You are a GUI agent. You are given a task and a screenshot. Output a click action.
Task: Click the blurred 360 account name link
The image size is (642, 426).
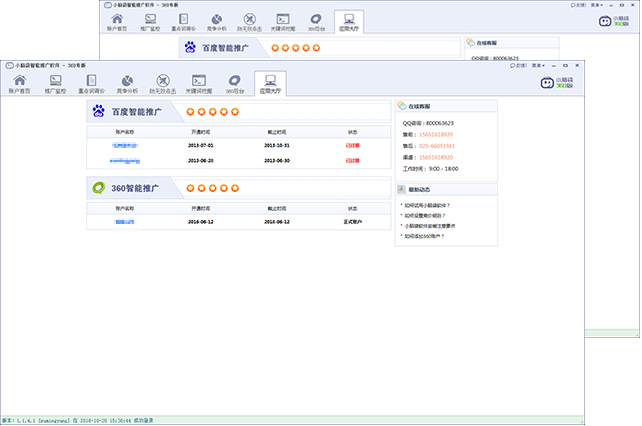coord(125,220)
